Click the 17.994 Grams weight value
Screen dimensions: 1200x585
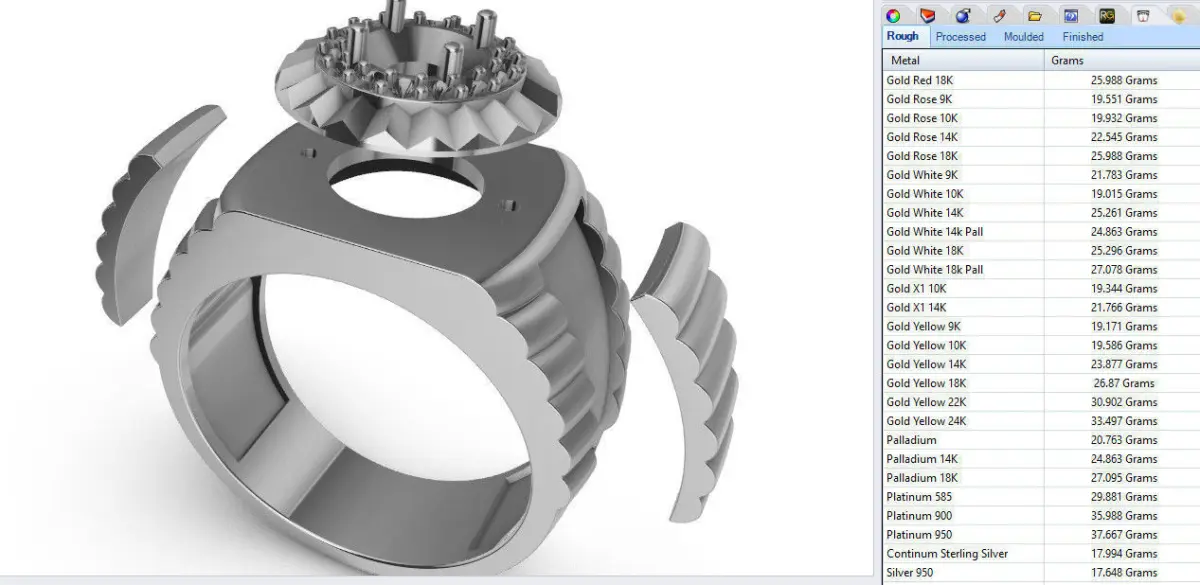[1124, 555]
